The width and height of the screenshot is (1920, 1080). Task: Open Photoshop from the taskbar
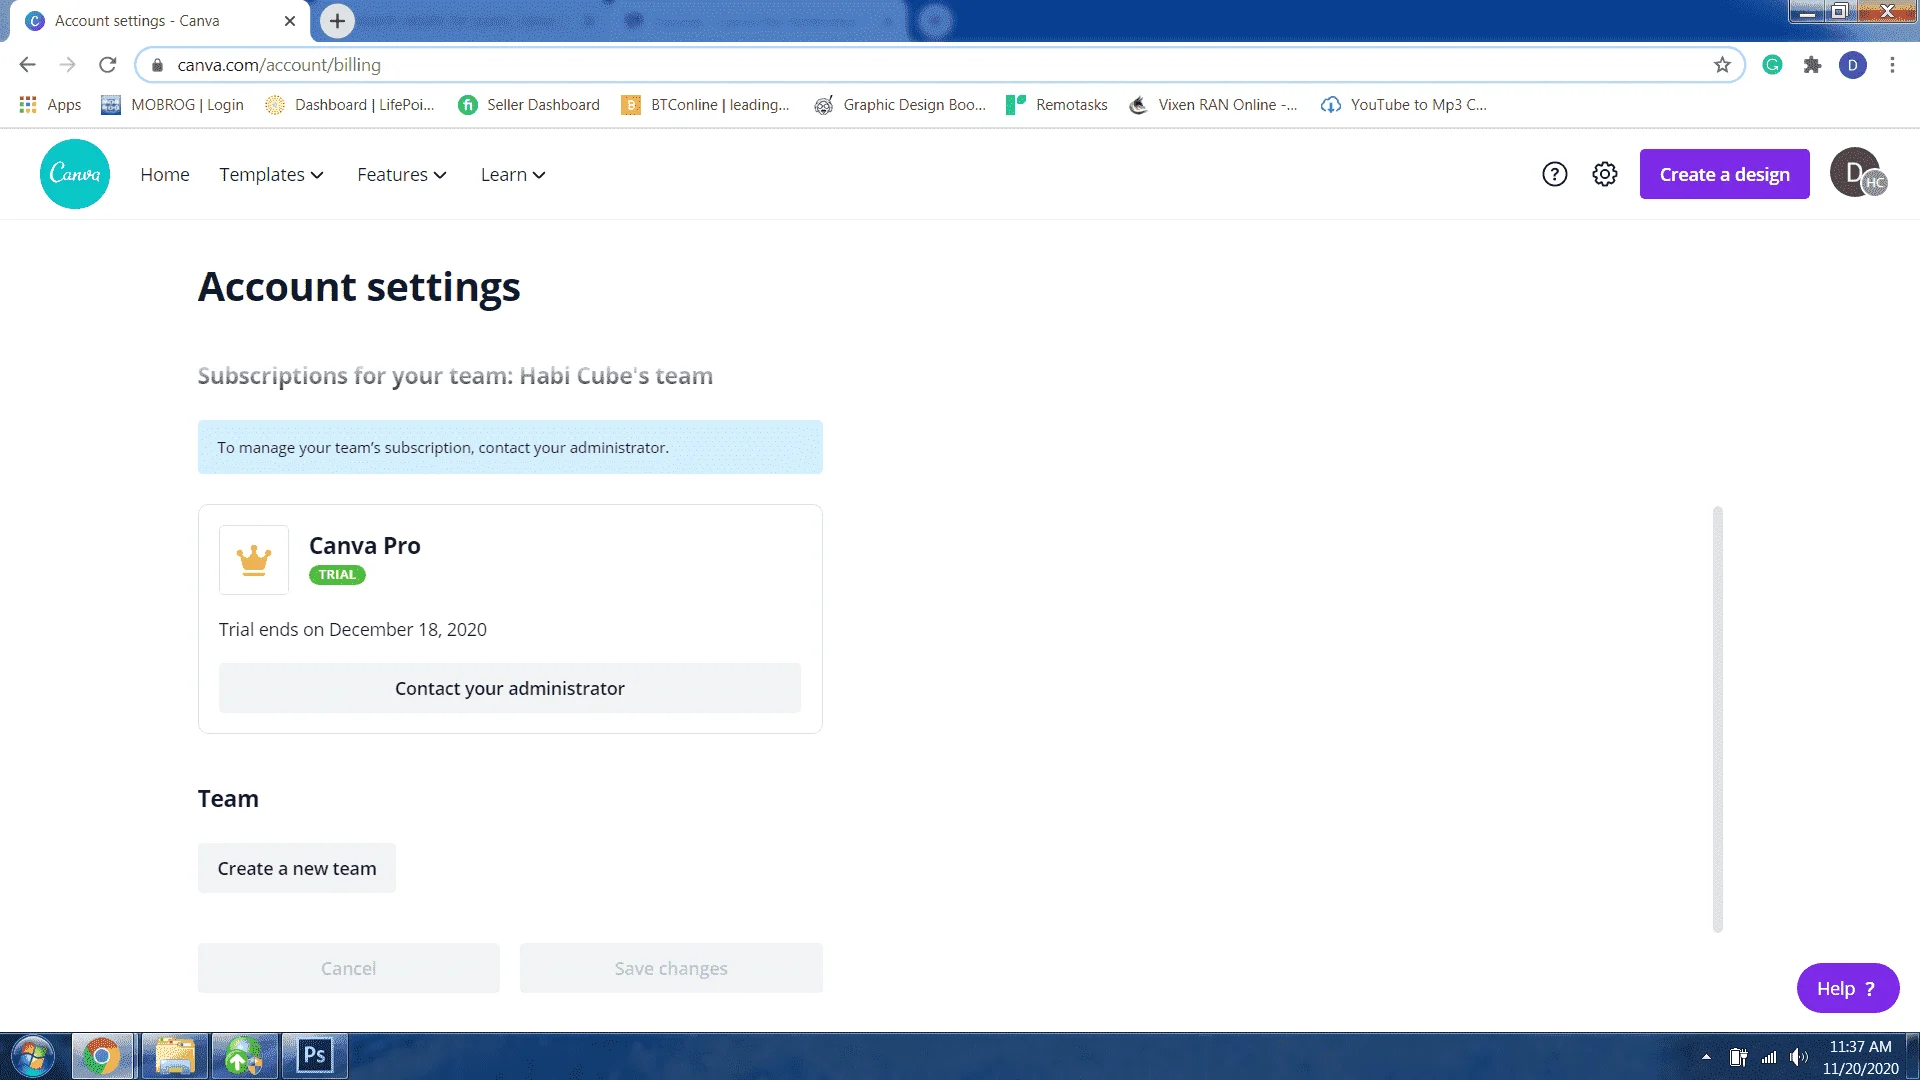click(x=315, y=1056)
